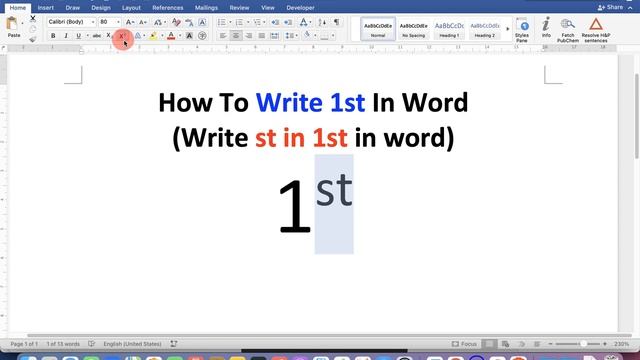Switch to Draft view icon
Image resolution: width=640 pixels, height=360 pixels.
(x=537, y=344)
